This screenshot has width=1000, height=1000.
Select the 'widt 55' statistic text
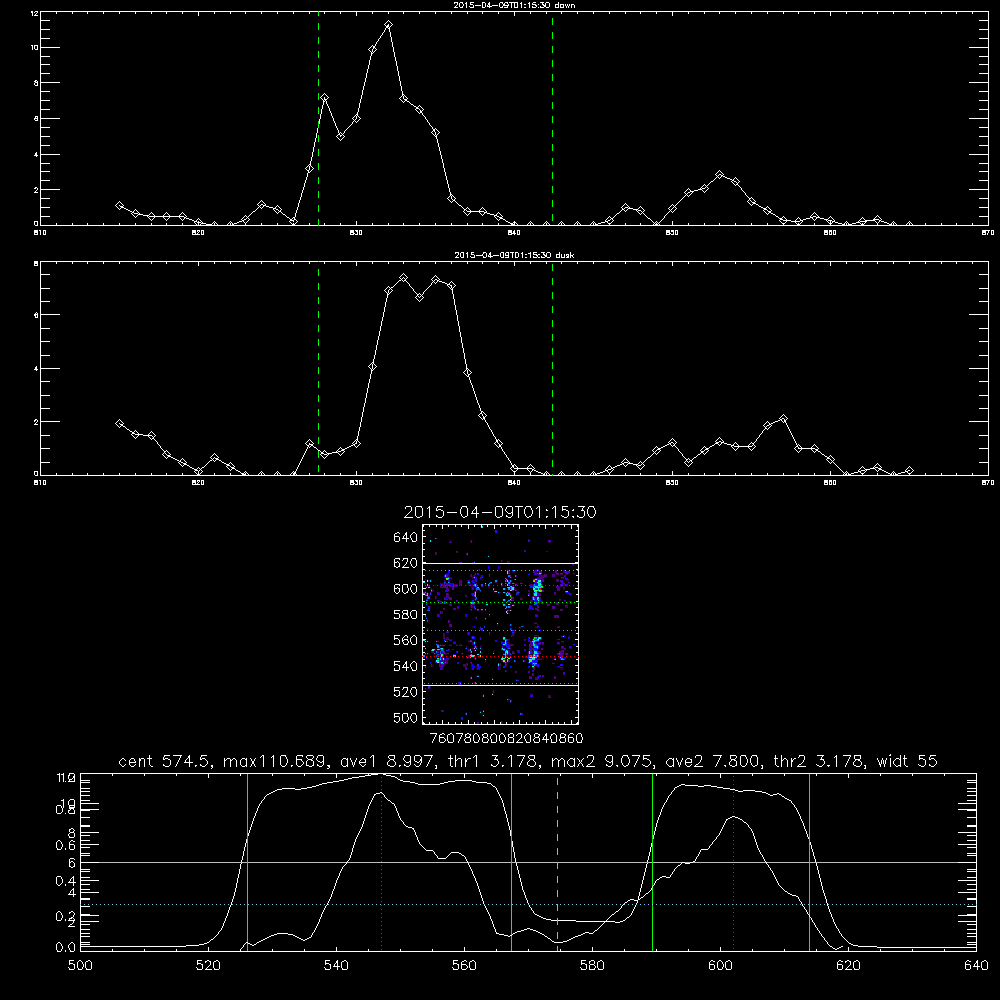pos(907,761)
